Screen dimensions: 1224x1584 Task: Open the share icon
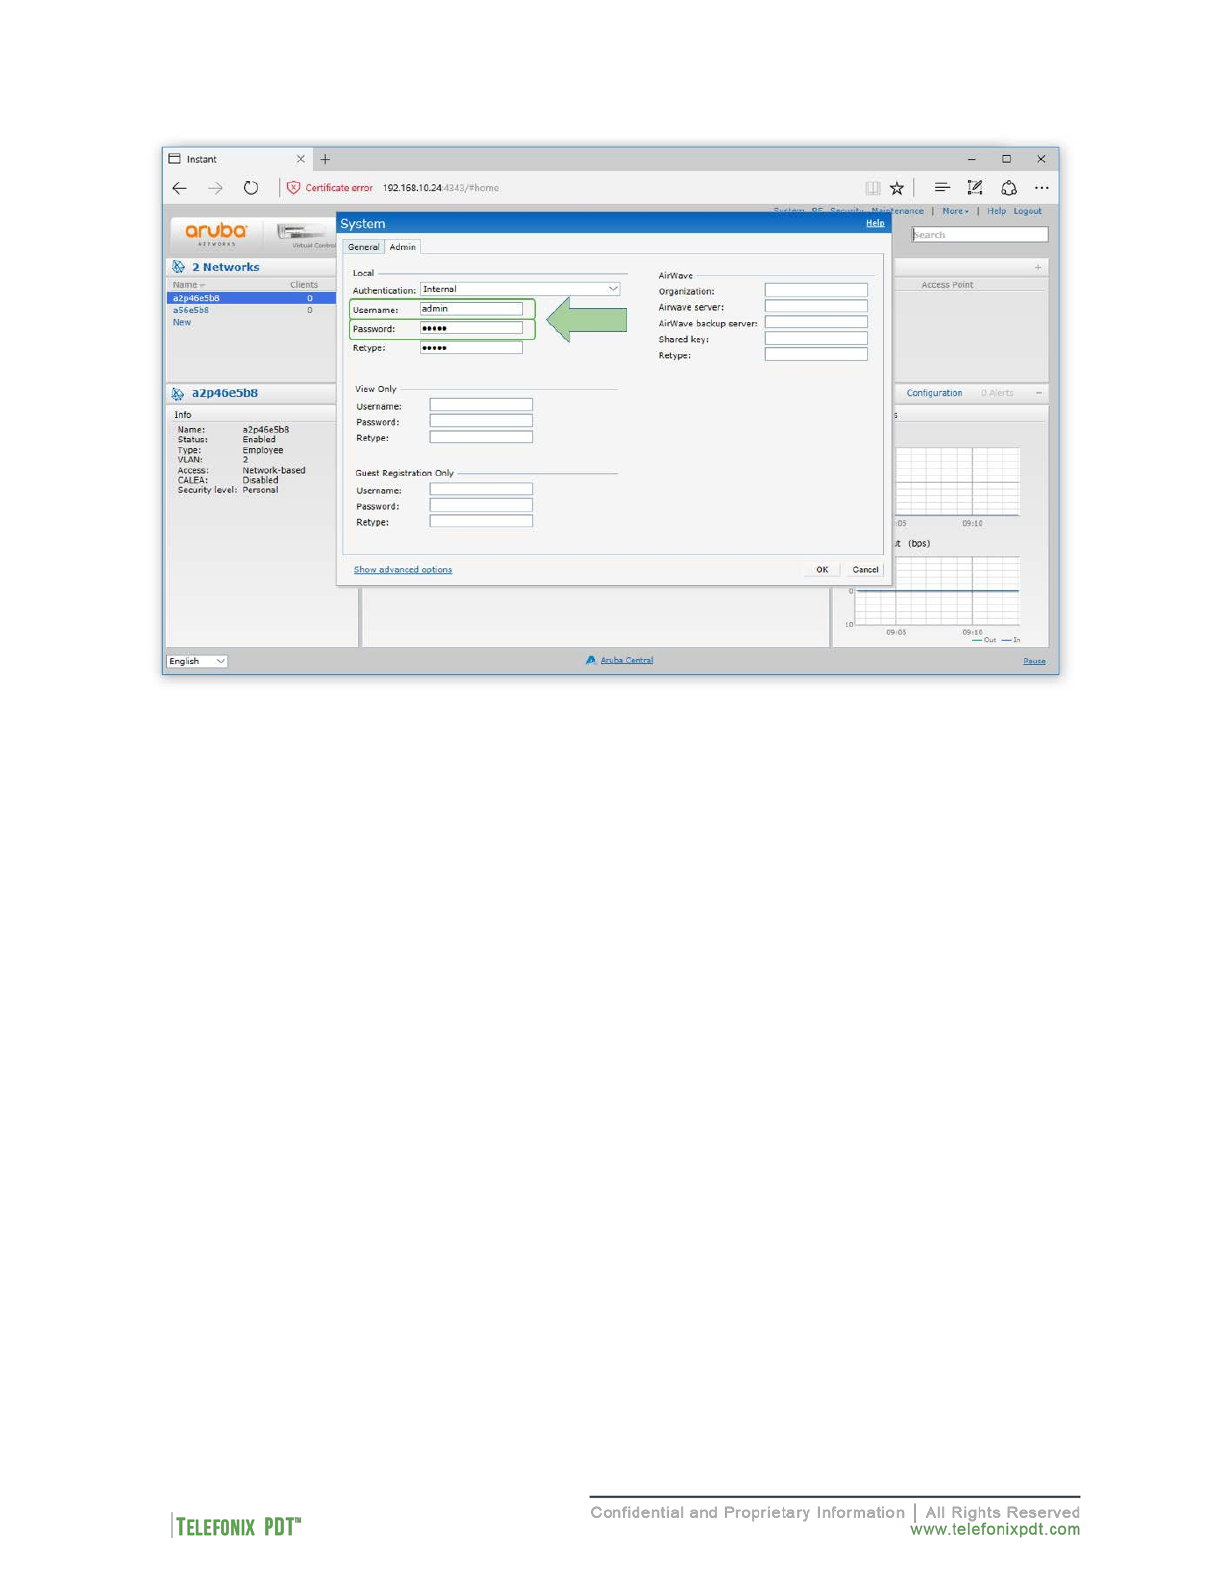point(1009,188)
